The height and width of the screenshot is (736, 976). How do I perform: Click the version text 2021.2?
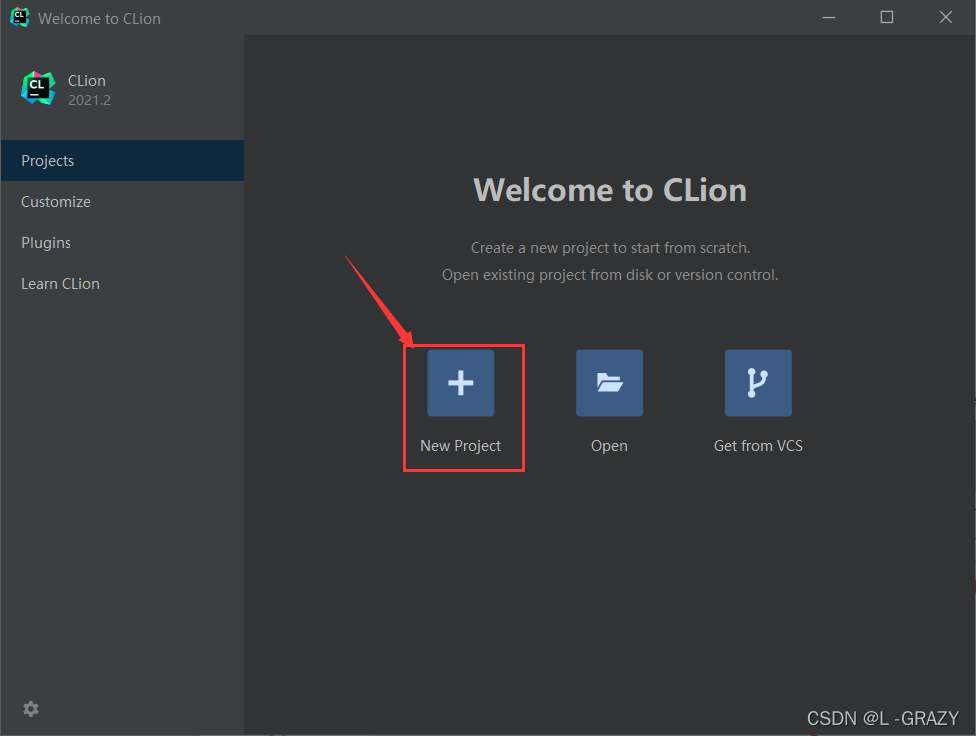[89, 100]
